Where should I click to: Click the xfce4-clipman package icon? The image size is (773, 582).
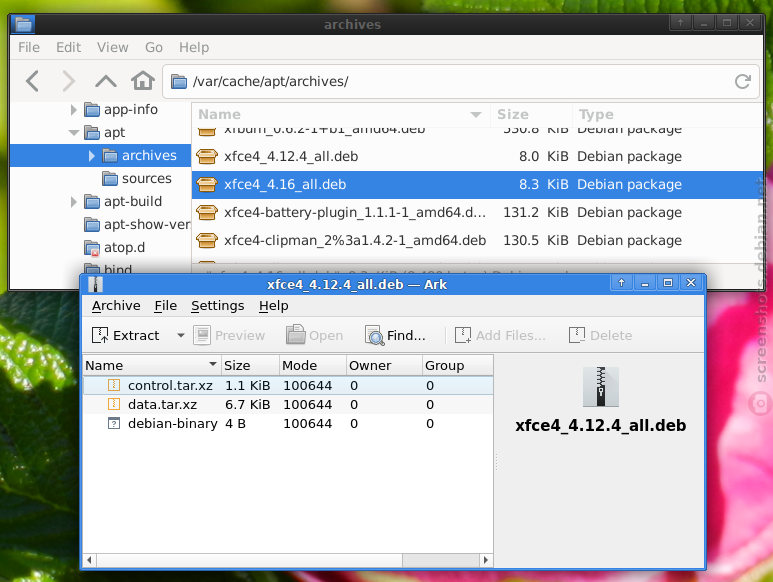click(207, 240)
